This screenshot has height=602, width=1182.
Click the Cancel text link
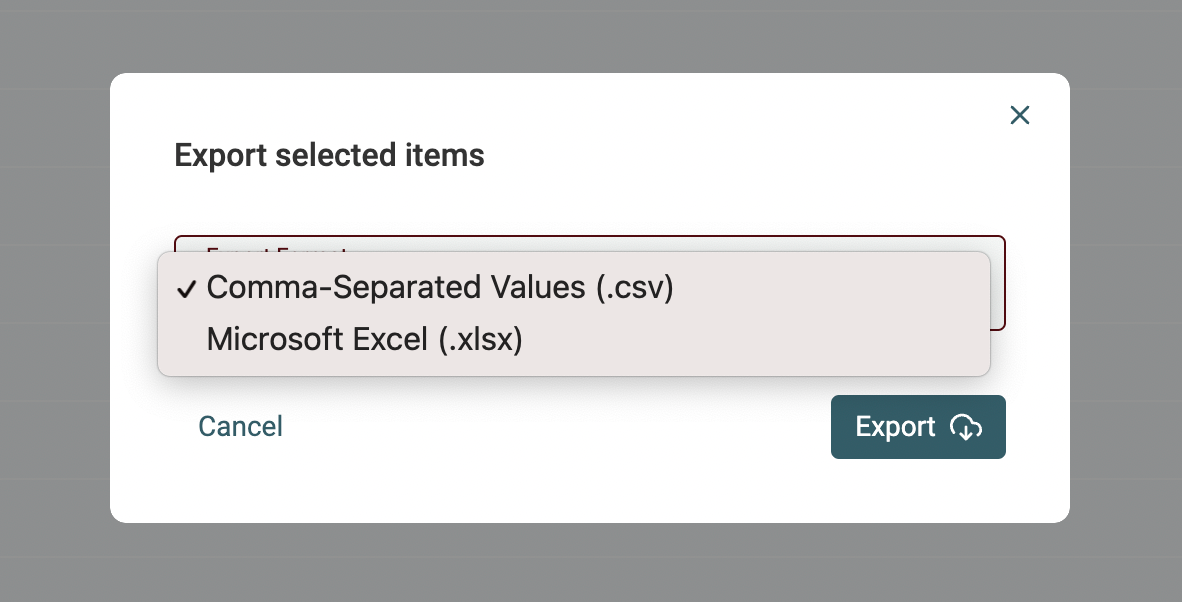240,427
